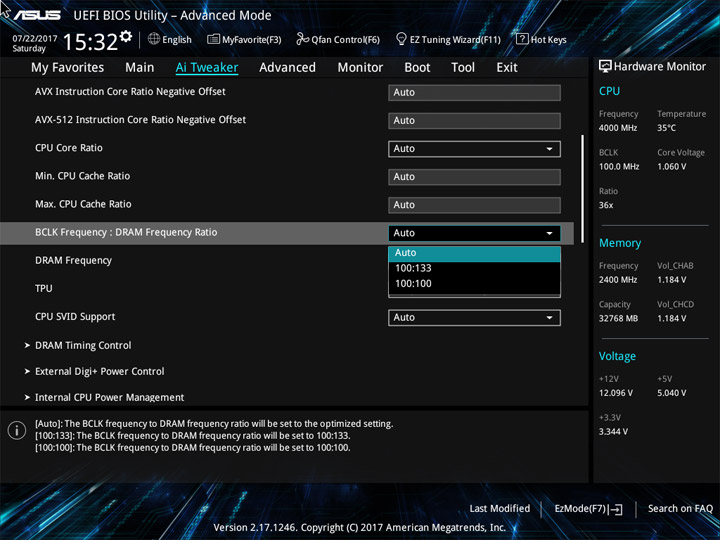Click the CPU Core Ratio label
This screenshot has width=720, height=540.
[x=69, y=148]
